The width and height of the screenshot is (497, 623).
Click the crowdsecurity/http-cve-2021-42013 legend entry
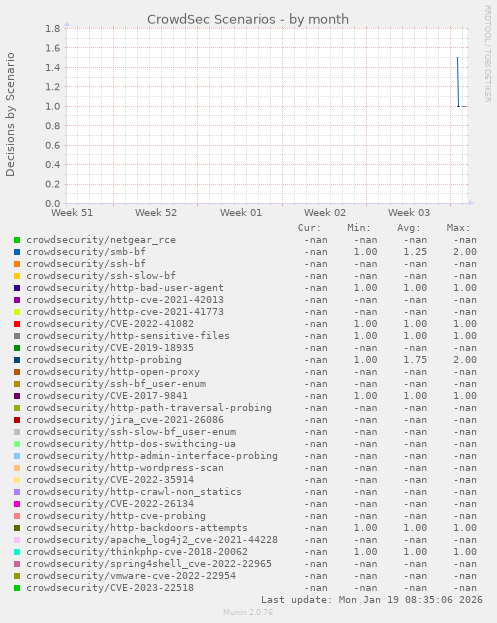(x=125, y=300)
